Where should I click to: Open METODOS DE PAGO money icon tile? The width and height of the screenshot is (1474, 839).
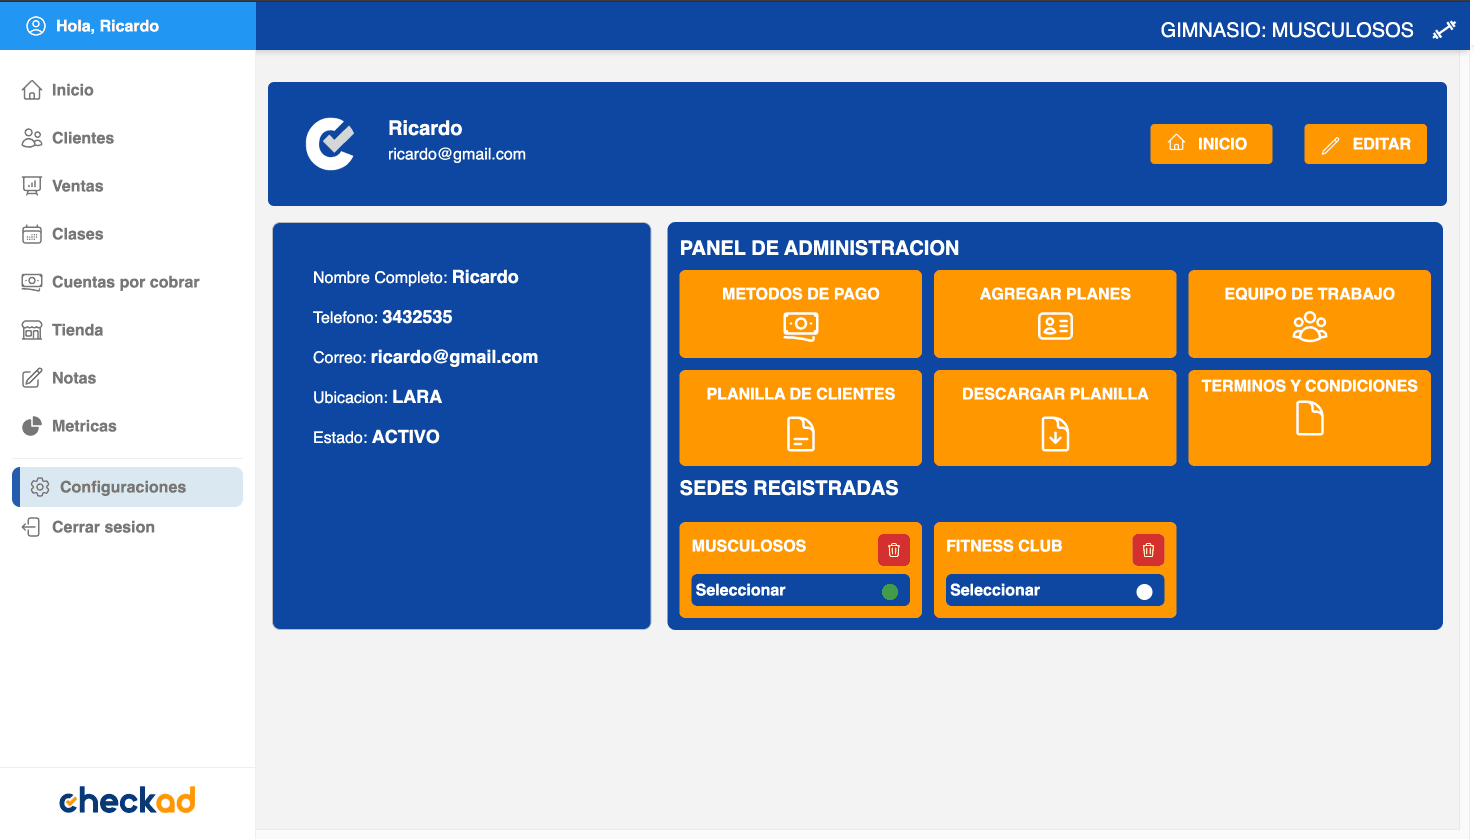(x=800, y=314)
